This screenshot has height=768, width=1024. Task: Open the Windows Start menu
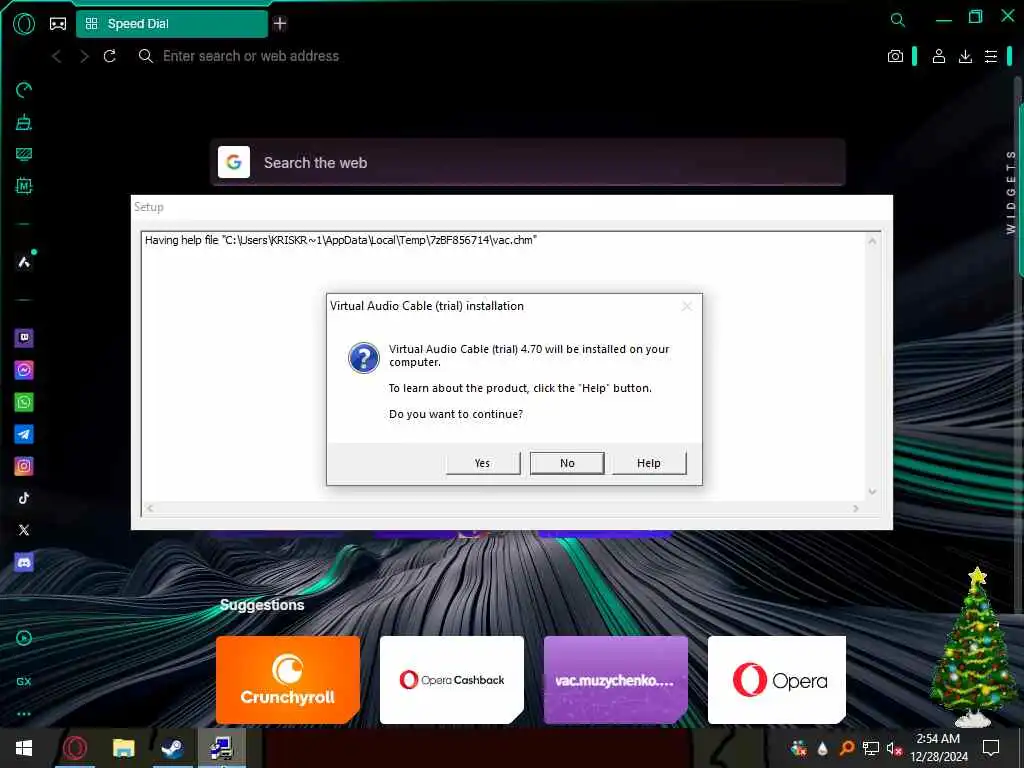pos(24,748)
